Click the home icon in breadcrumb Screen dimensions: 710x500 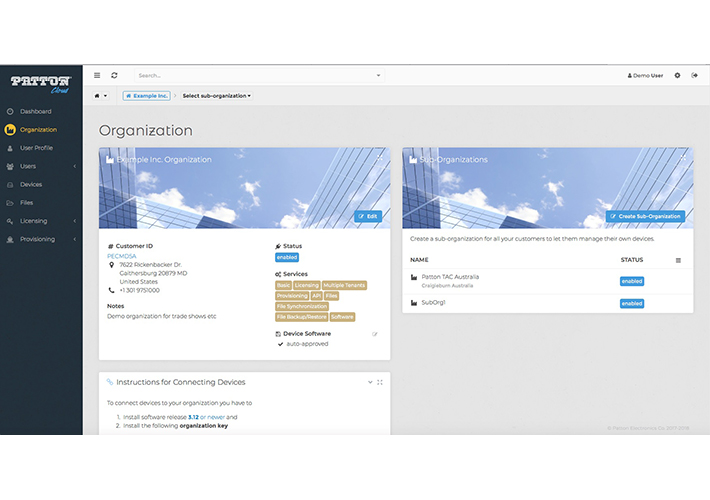pos(97,96)
